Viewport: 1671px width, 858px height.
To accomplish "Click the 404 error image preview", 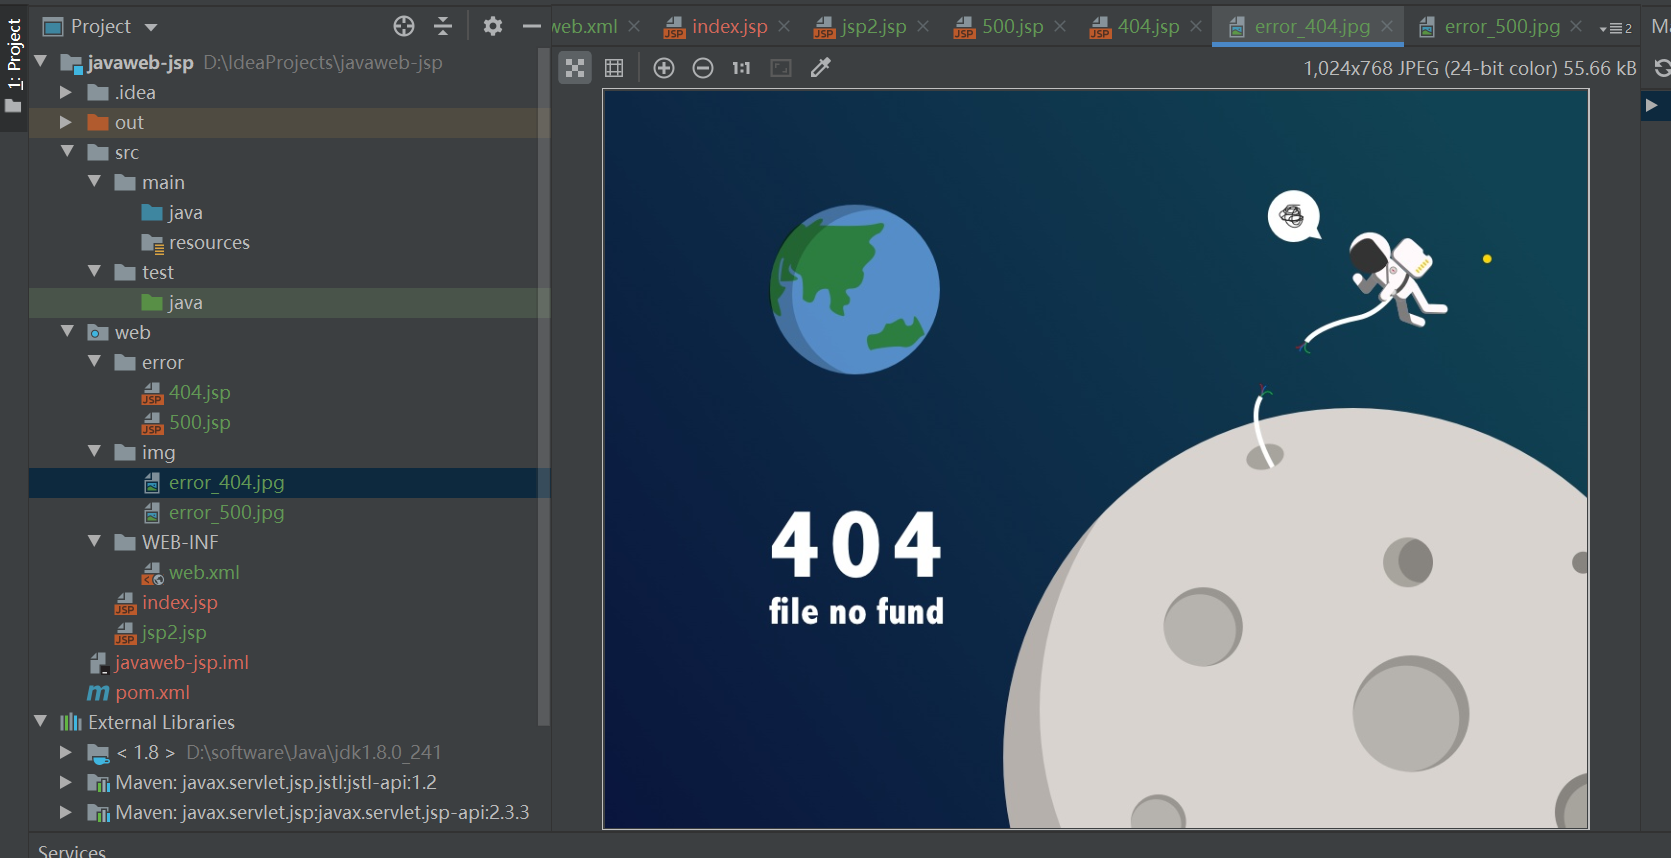I will [x=1096, y=459].
